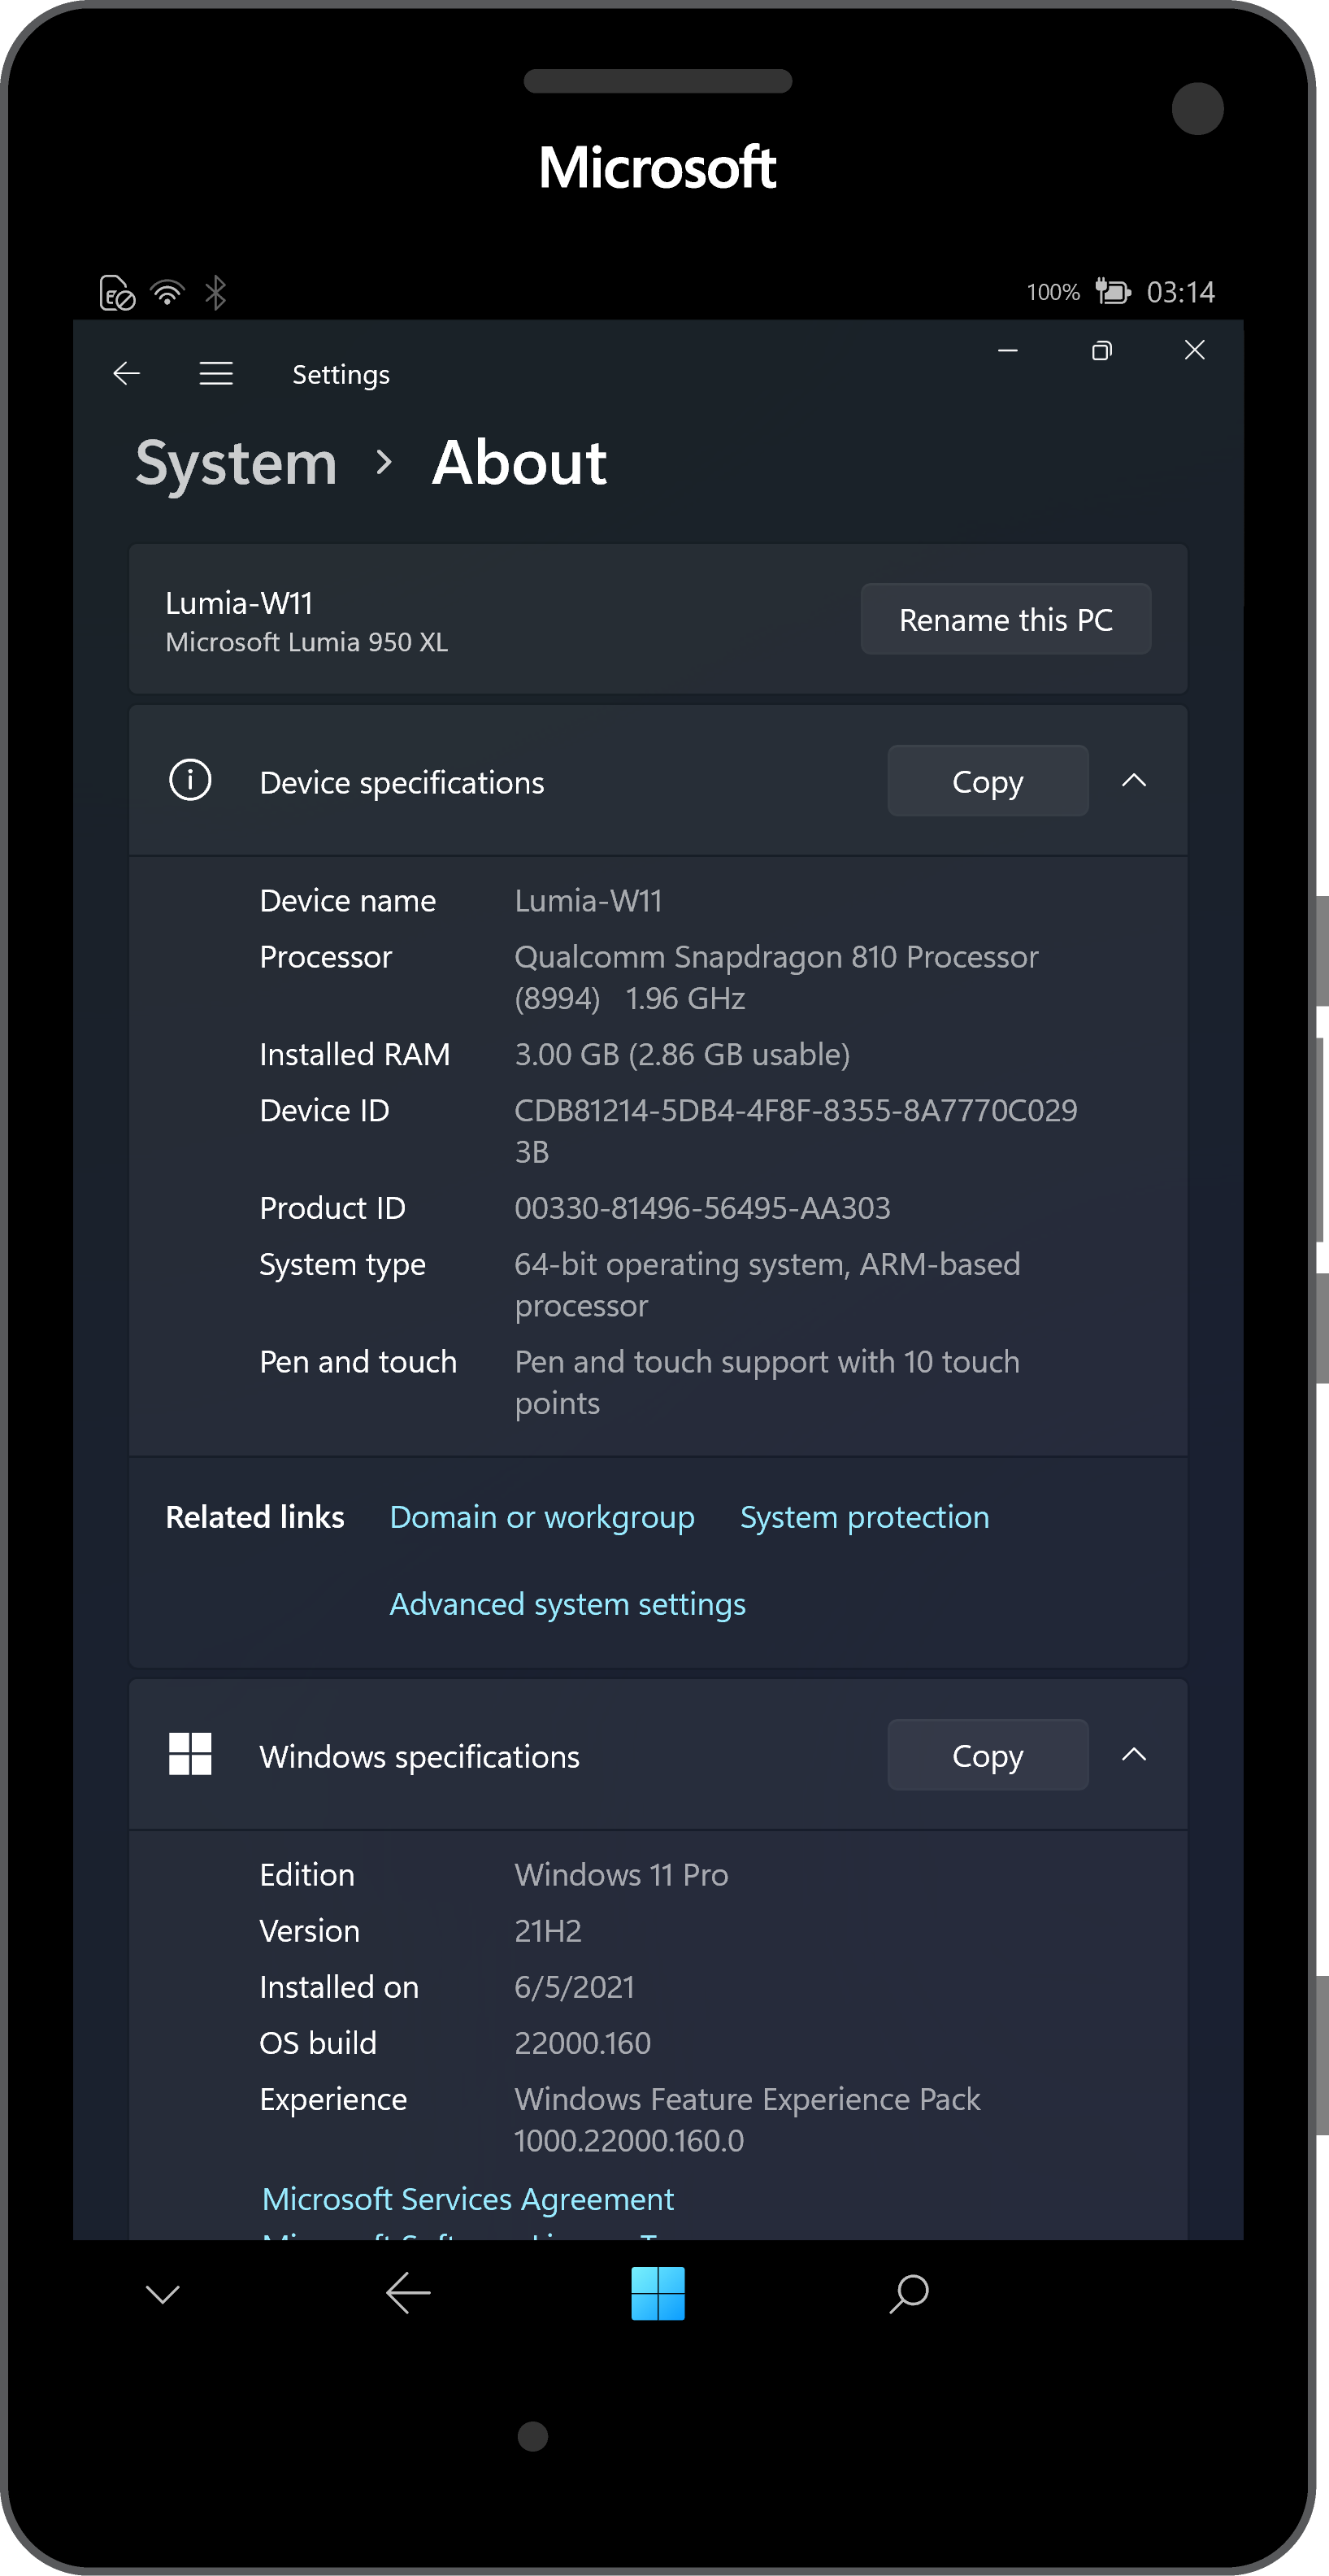The image size is (1329, 2576).
Task: Click the OS build value 22000.160
Action: [582, 2042]
